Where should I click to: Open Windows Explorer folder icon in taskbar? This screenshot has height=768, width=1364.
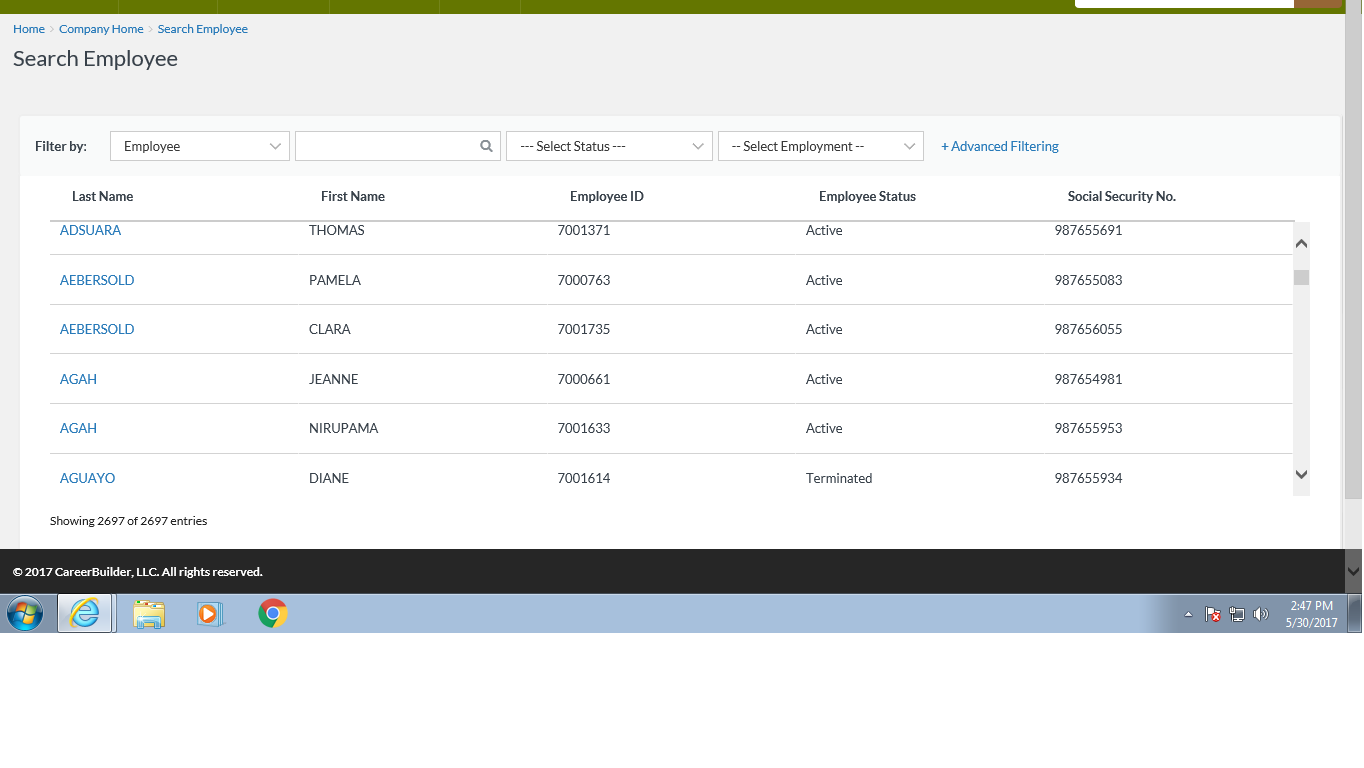pyautogui.click(x=149, y=613)
